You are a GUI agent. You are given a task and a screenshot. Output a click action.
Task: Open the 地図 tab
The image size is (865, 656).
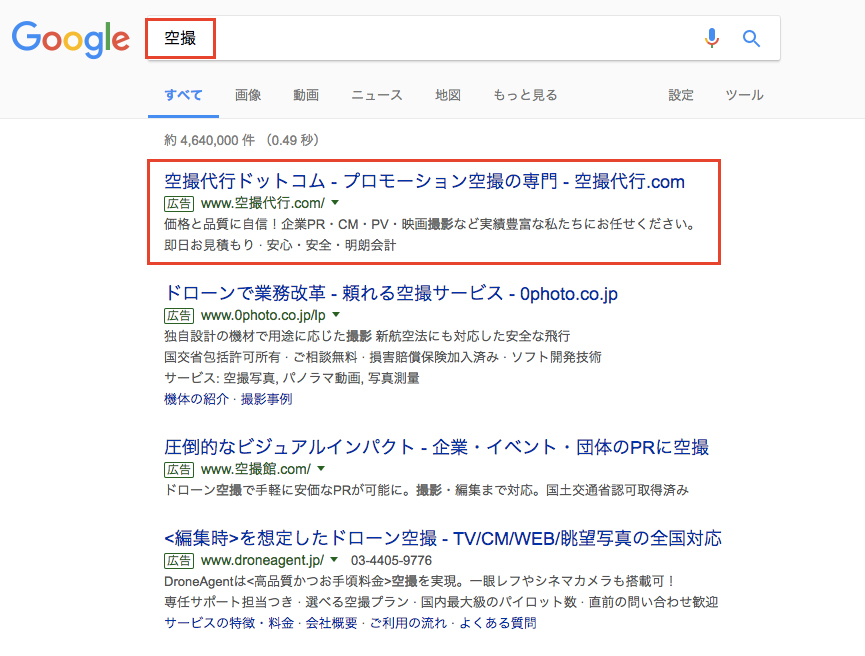(447, 95)
